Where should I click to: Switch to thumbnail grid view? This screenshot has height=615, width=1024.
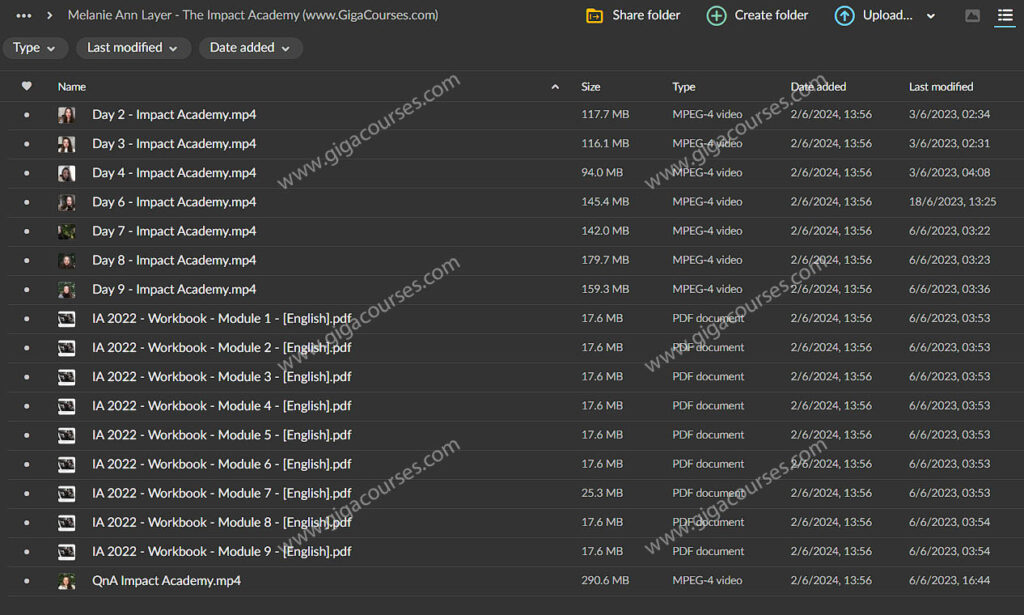972,16
